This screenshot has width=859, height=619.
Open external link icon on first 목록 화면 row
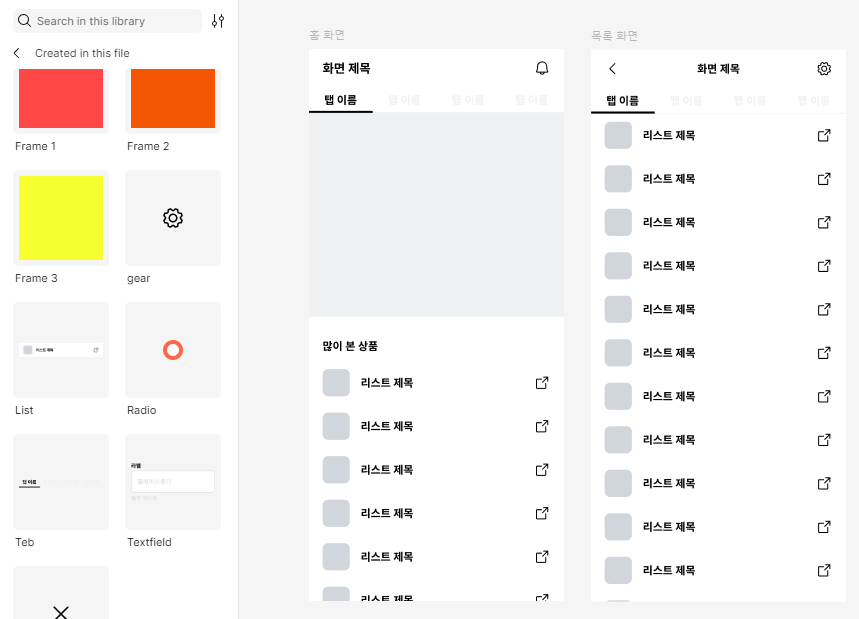(x=824, y=135)
